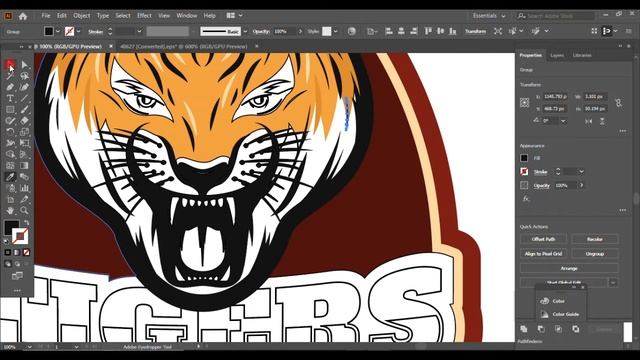Select the Type tool
The width and height of the screenshot is (640, 360).
(x=10, y=98)
